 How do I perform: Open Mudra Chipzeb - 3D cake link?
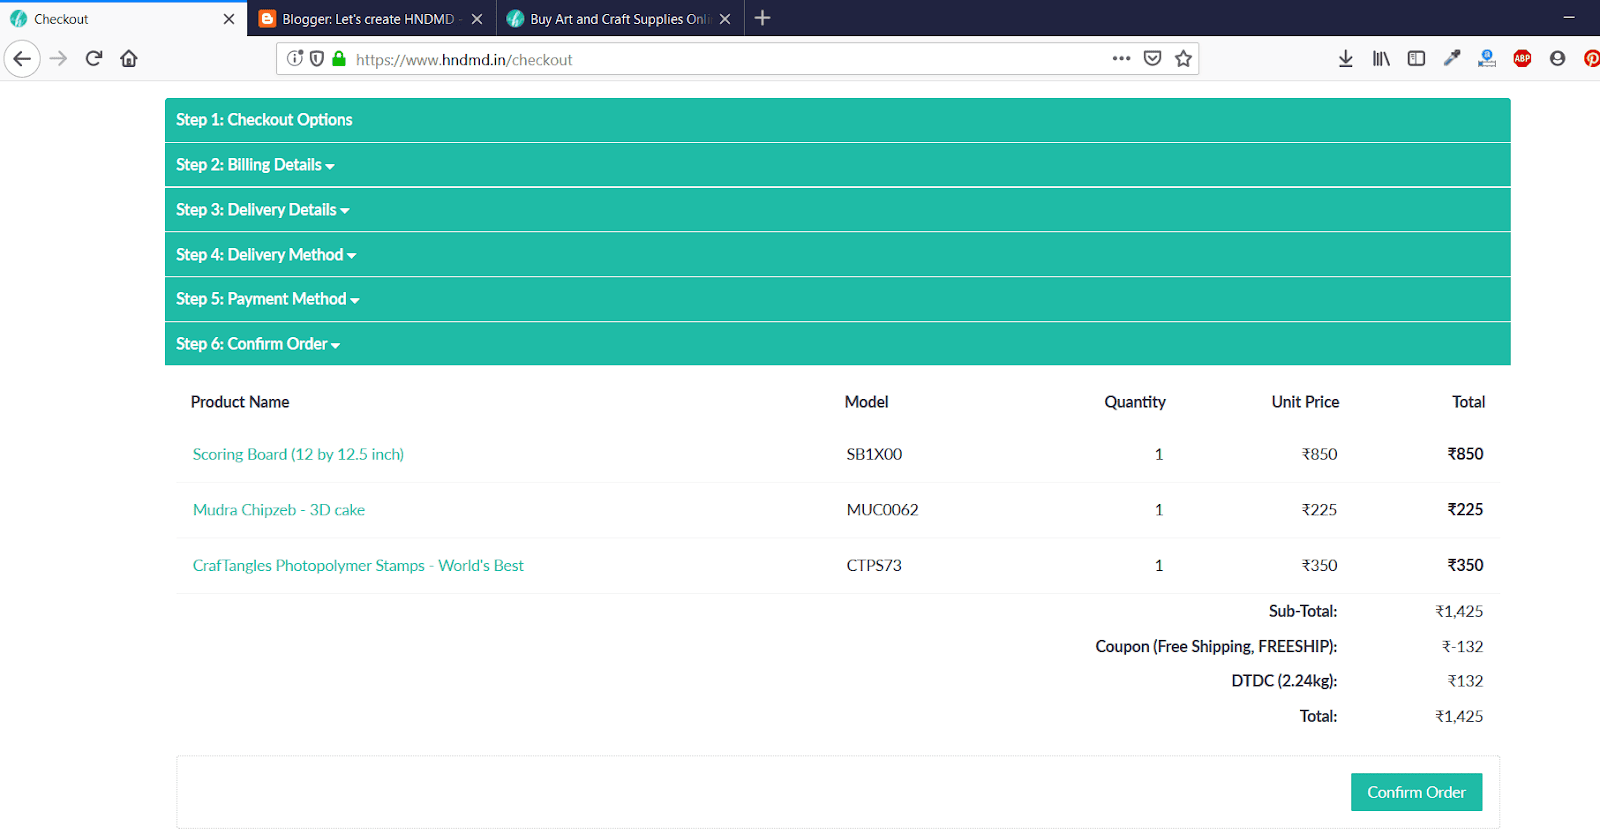279,510
